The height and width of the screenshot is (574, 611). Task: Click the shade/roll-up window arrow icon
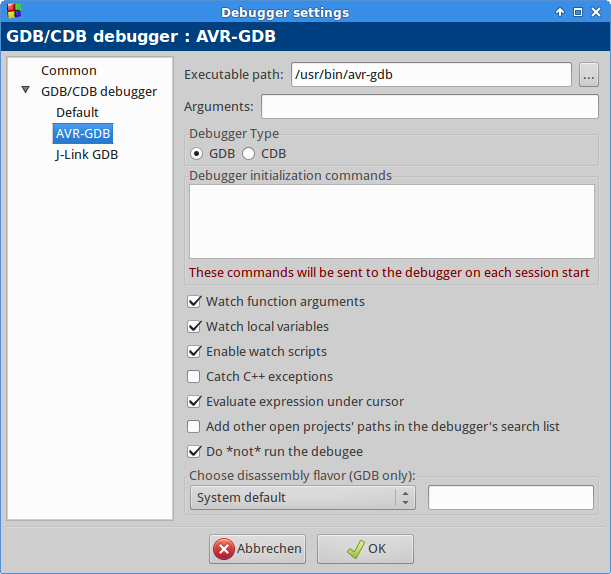pyautogui.click(x=560, y=12)
